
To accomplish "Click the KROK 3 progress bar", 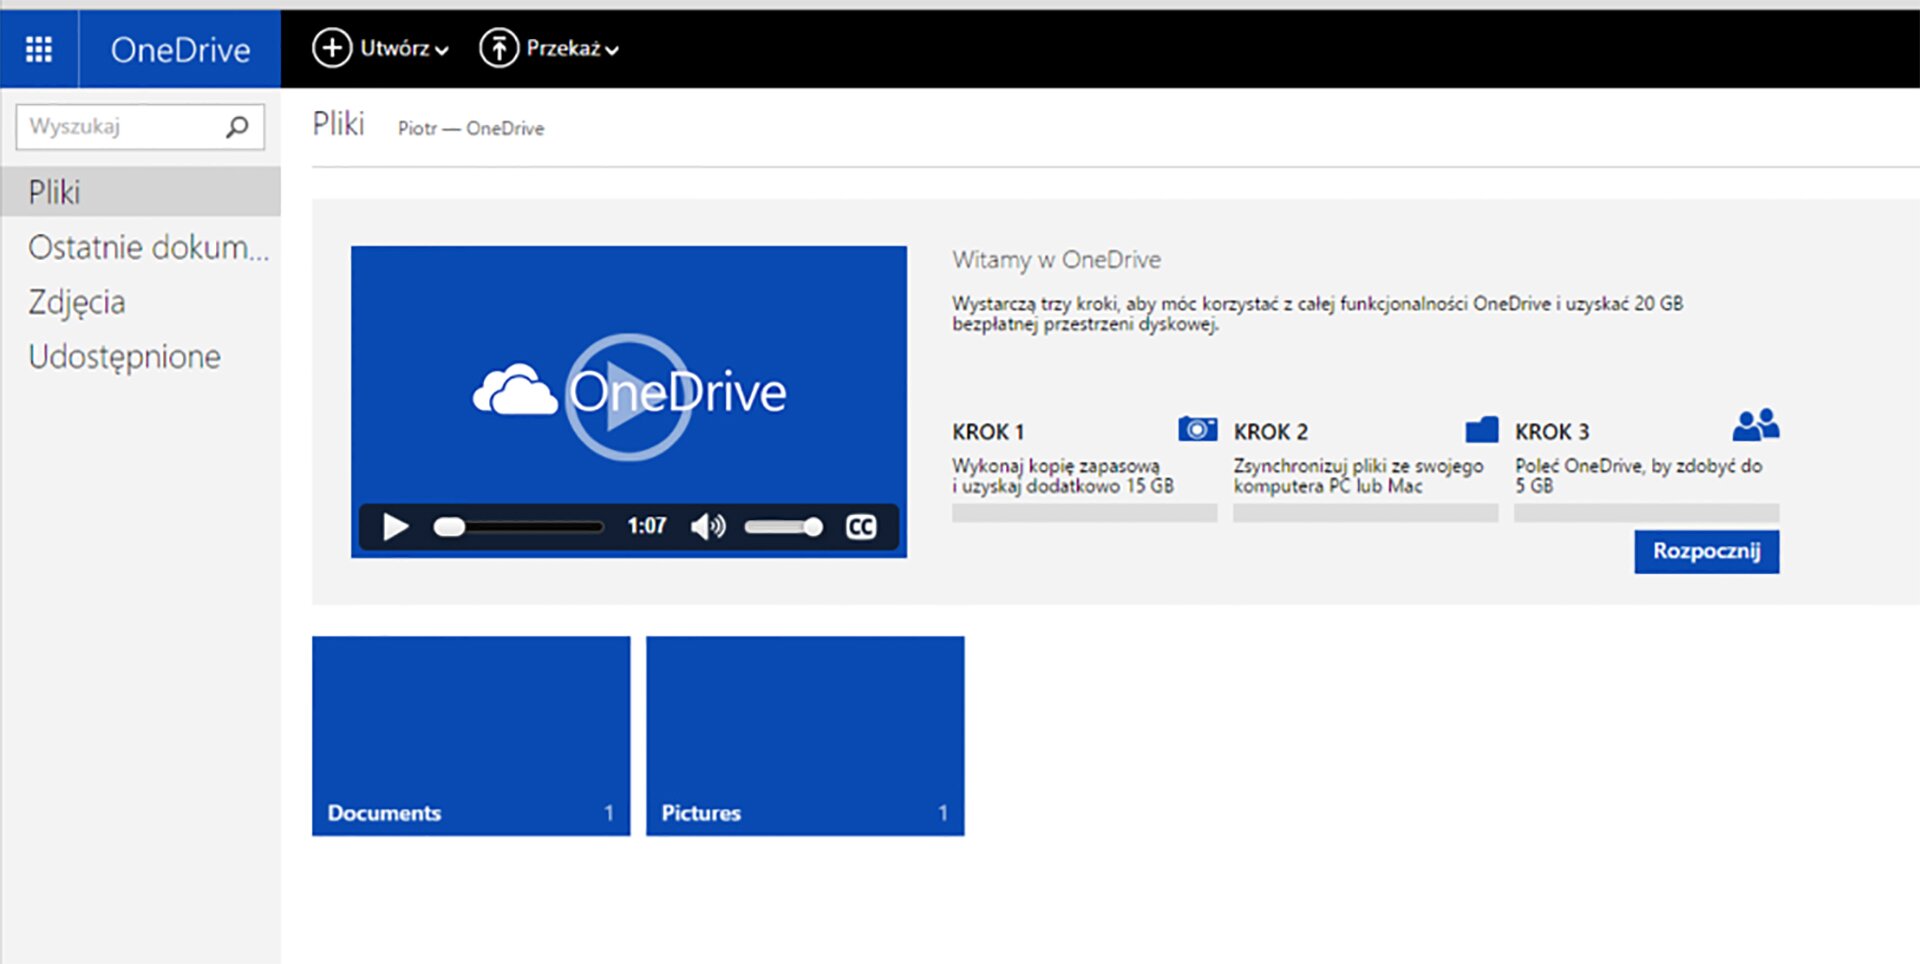I will [1647, 513].
